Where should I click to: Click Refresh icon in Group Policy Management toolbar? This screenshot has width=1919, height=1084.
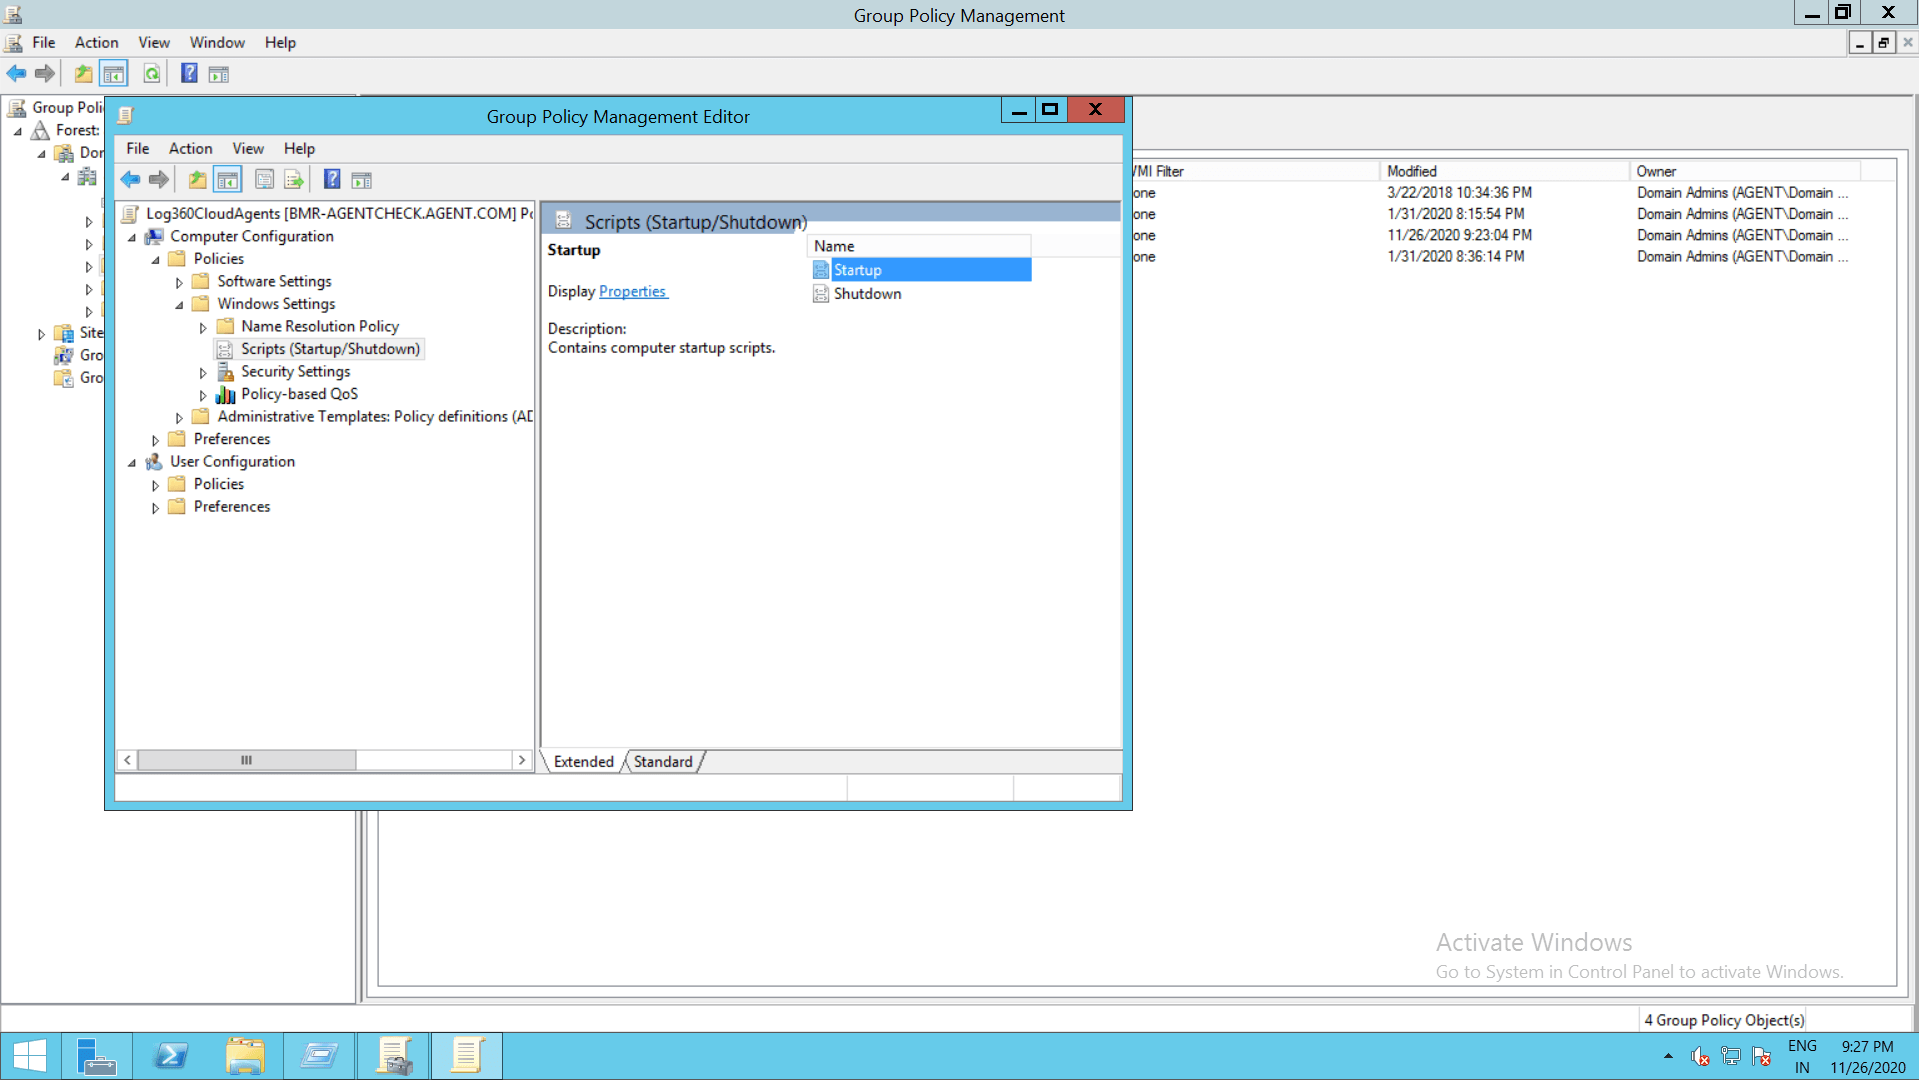click(152, 73)
